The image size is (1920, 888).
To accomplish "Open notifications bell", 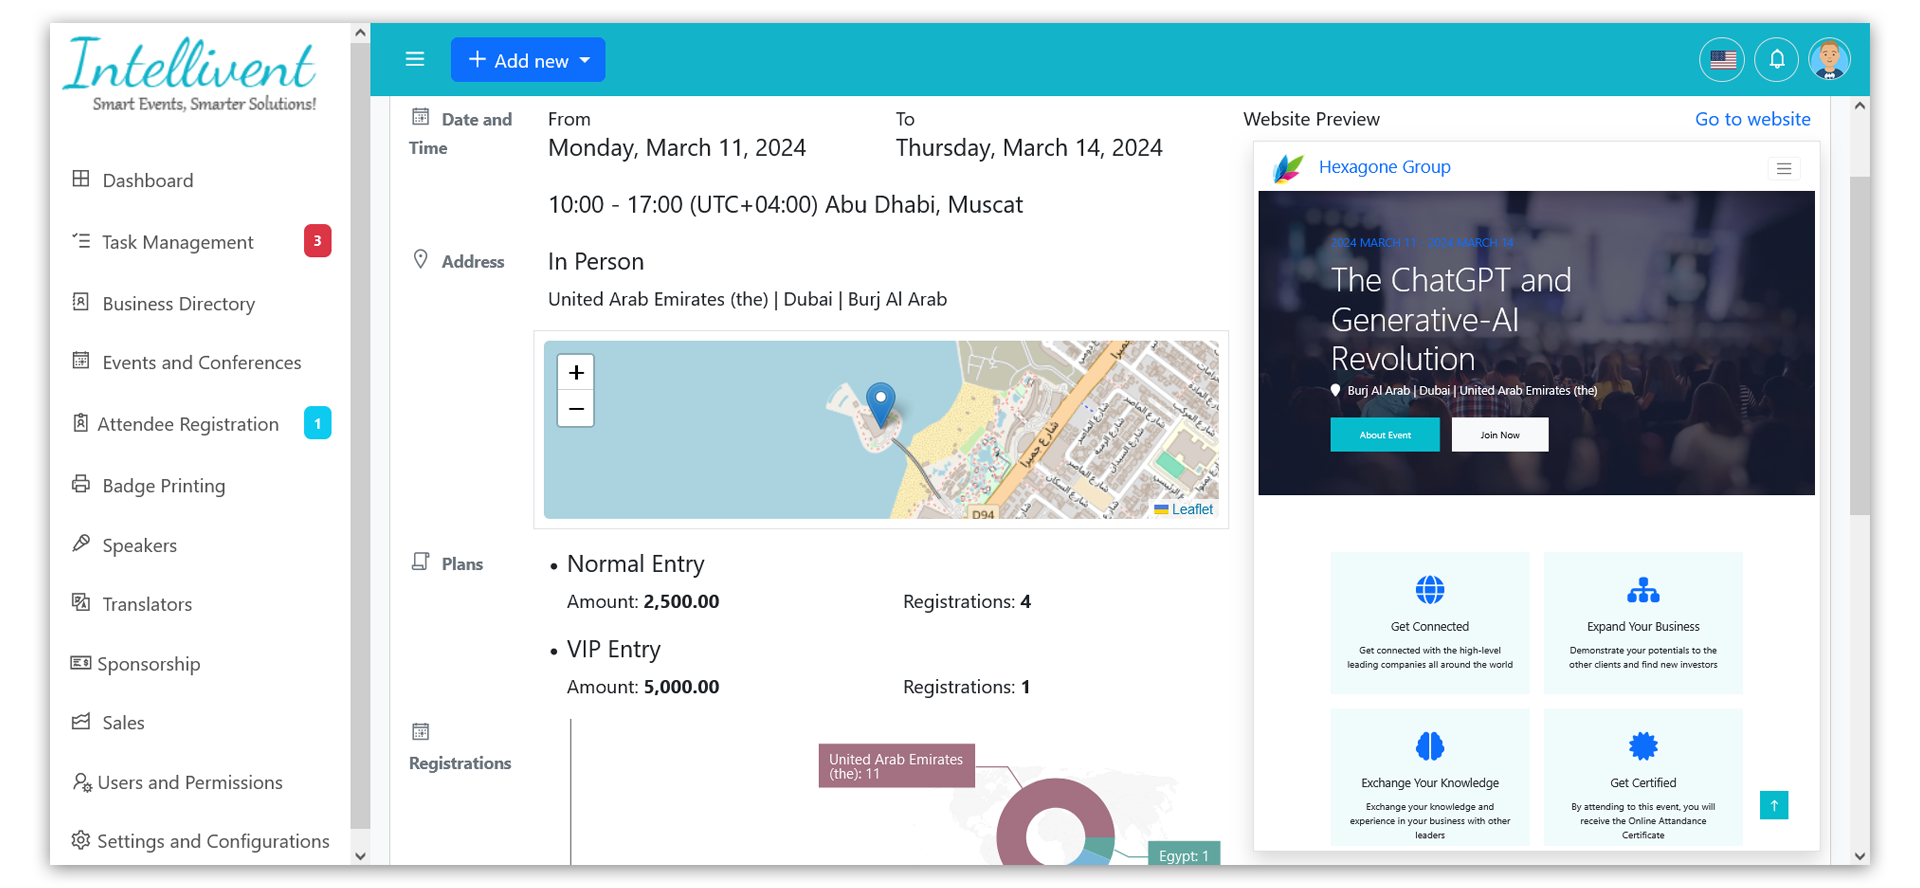I will coord(1776,60).
